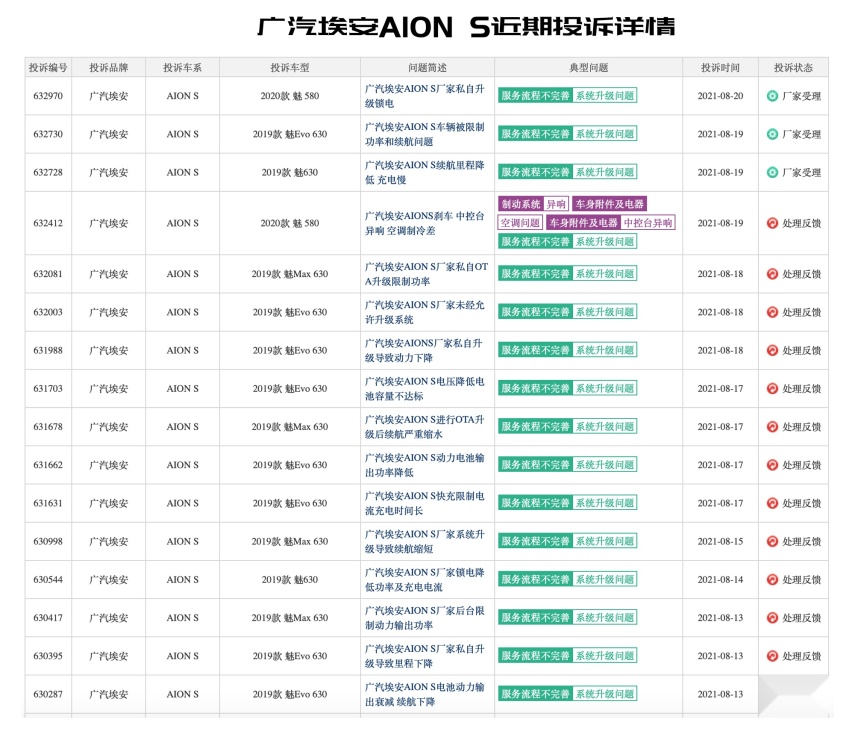This screenshot has height=734, width=852.
Task: Click the 投诉状态 column header
Action: click(793, 67)
